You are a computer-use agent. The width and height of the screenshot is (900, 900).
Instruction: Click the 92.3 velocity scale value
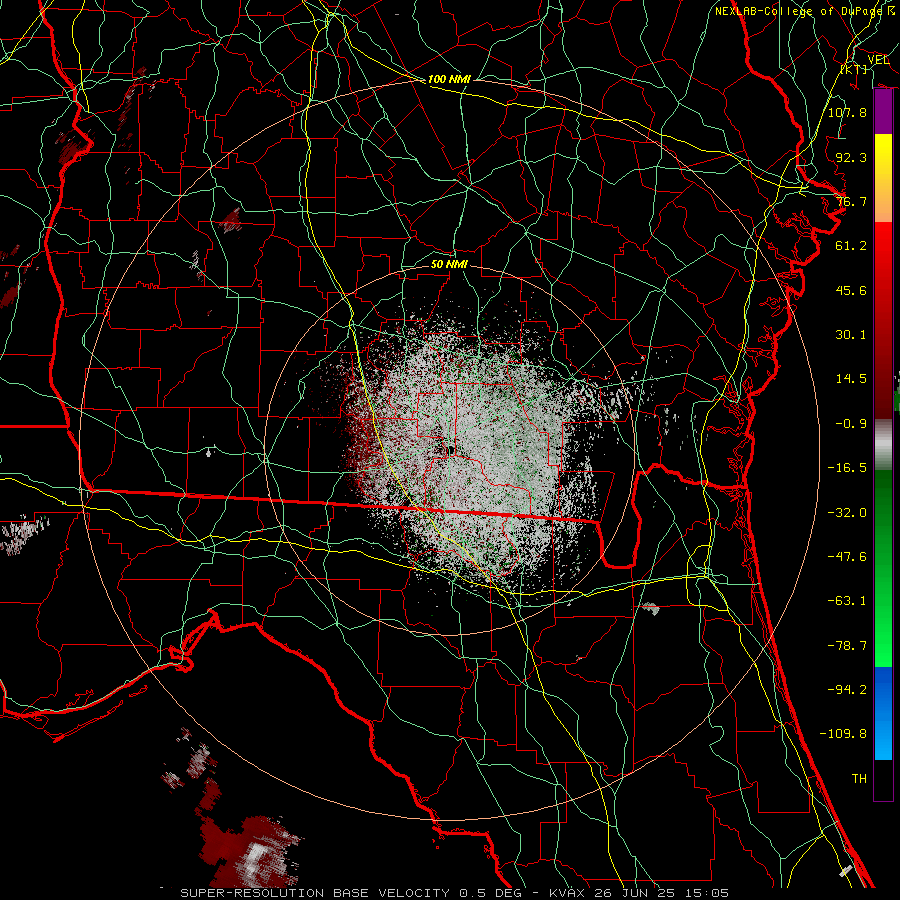tap(851, 157)
